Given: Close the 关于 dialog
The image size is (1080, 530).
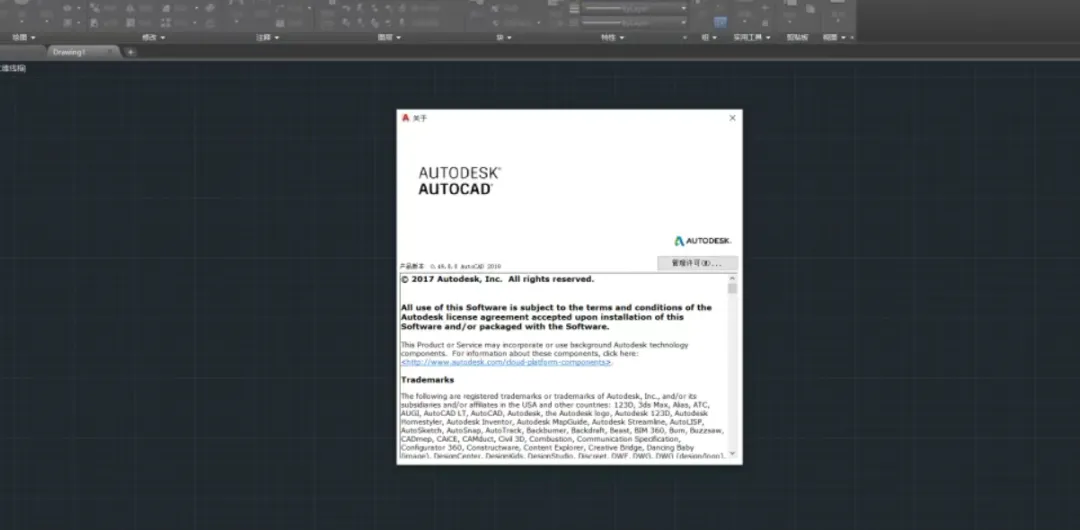Looking at the screenshot, I should click(732, 118).
